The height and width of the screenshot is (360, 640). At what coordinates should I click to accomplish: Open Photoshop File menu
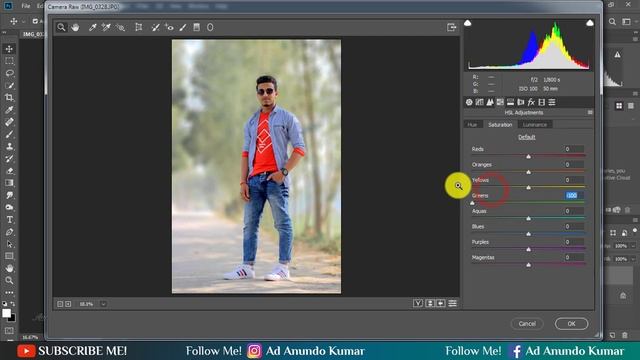[x=26, y=6]
